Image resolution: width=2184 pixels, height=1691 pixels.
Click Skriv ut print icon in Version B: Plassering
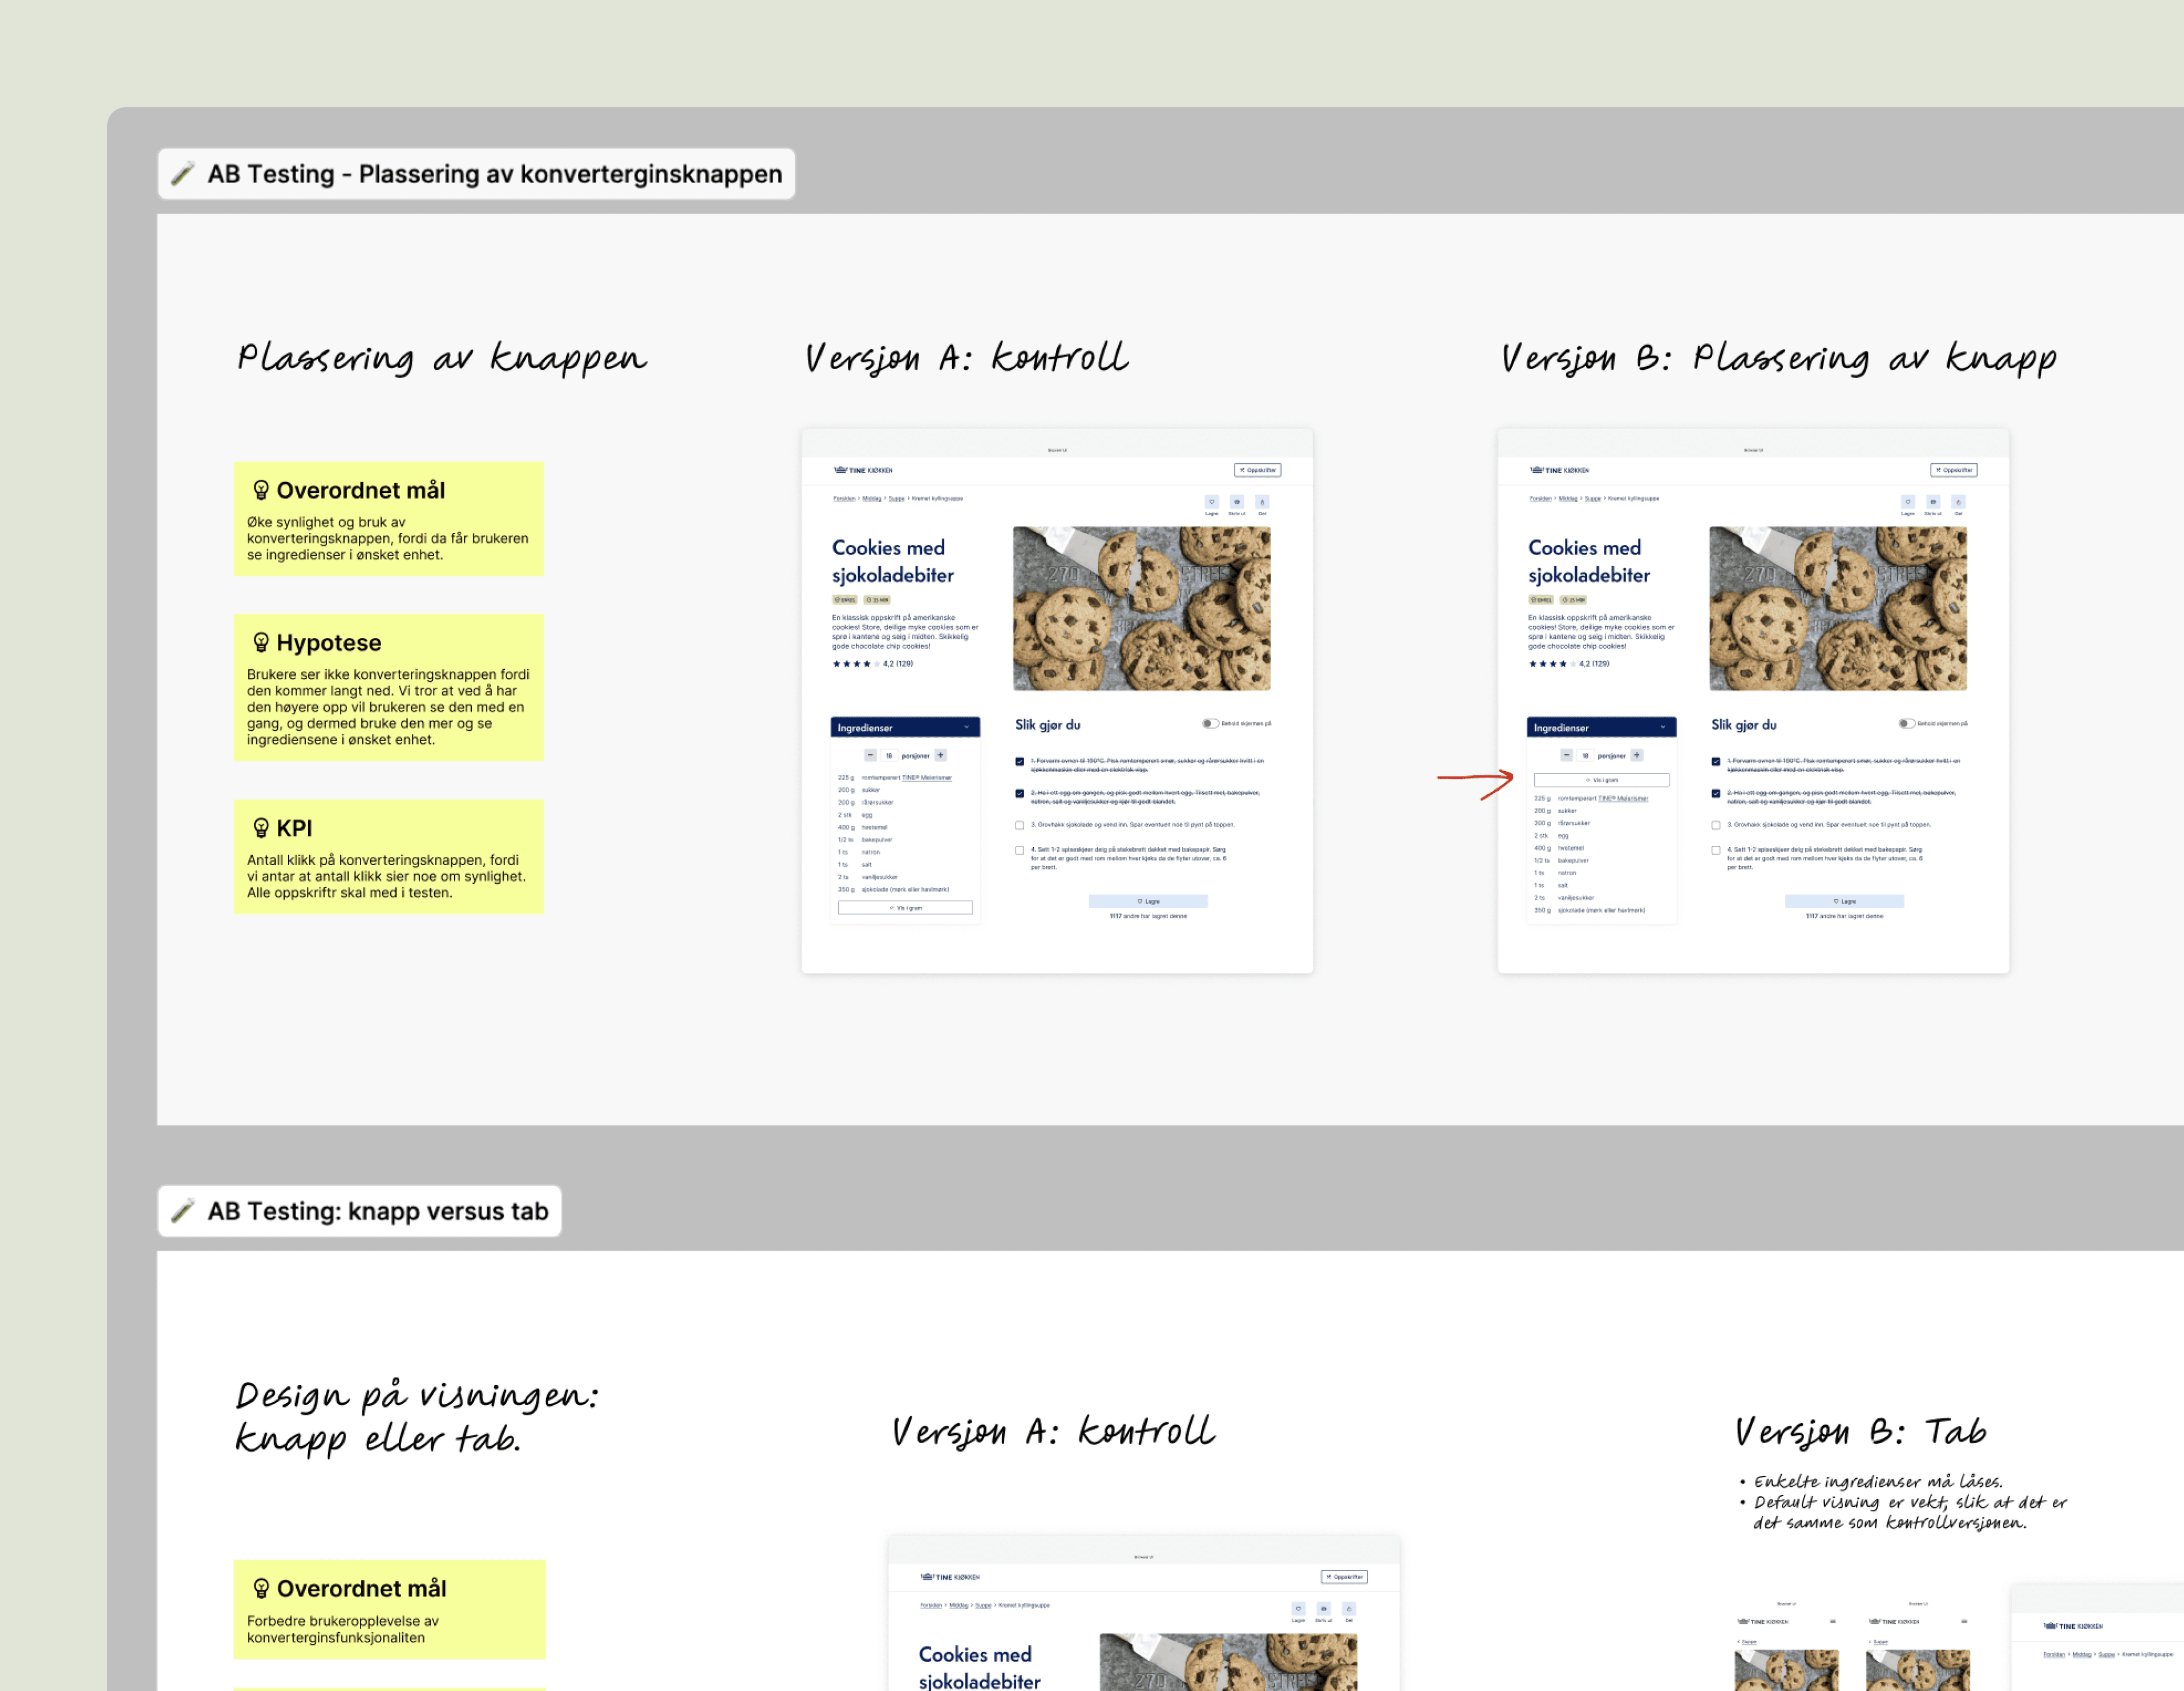[x=1933, y=502]
